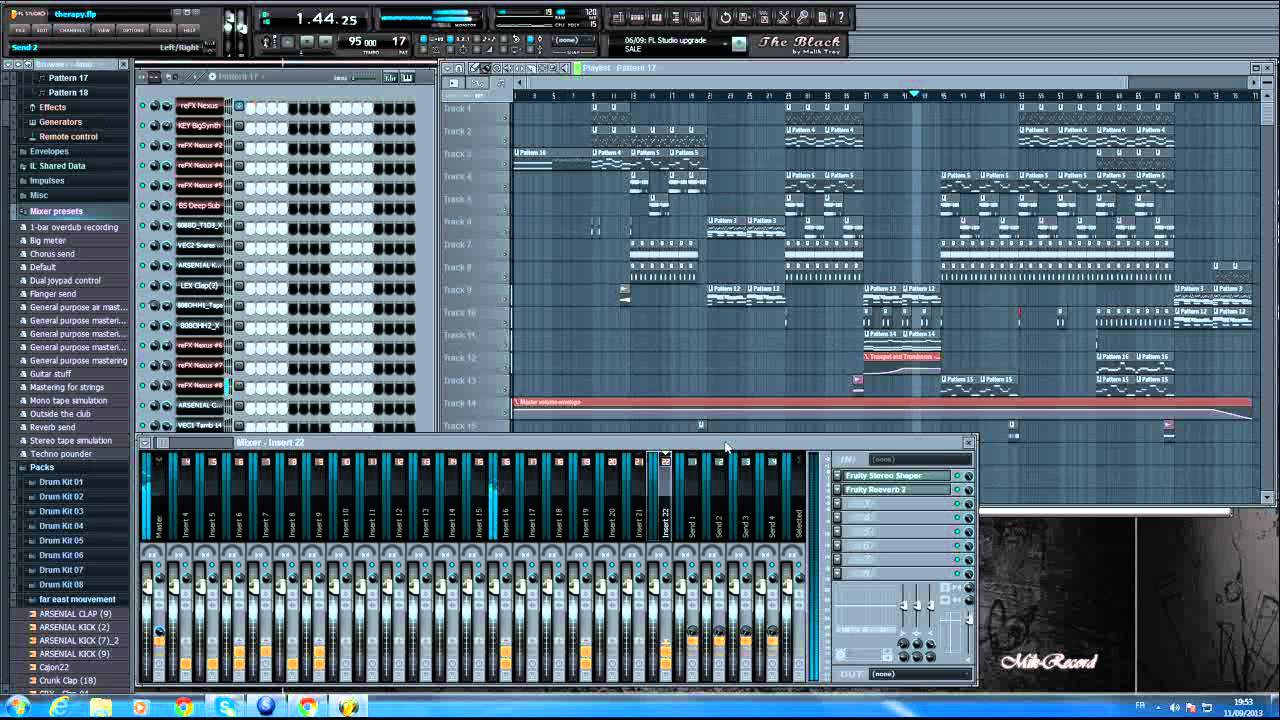Click the Chrome icon in taskbar
Viewport: 1280px width, 720px height.
183,707
